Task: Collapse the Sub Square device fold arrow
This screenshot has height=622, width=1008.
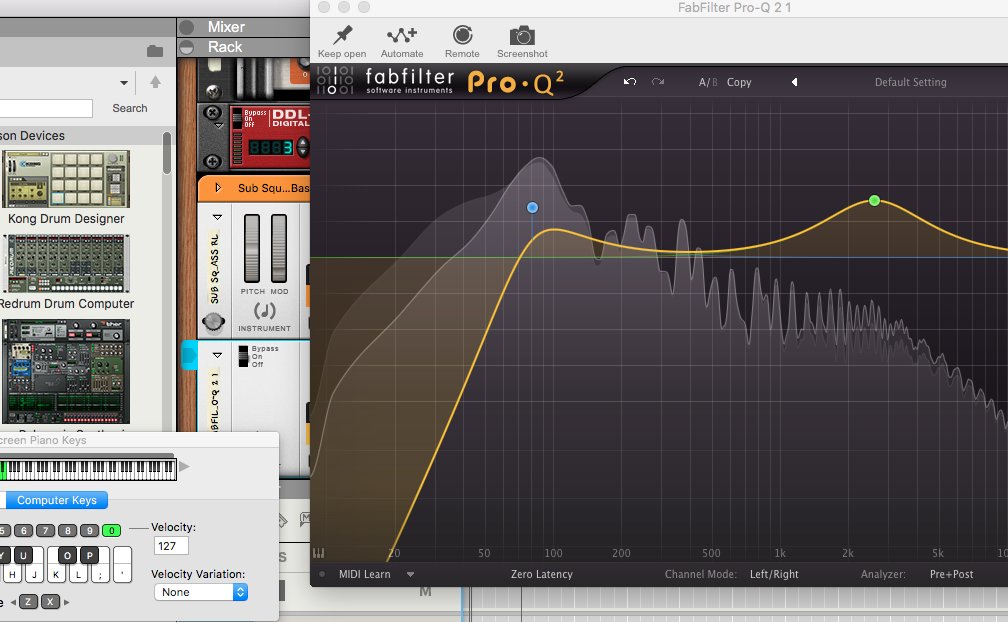Action: 217,217
